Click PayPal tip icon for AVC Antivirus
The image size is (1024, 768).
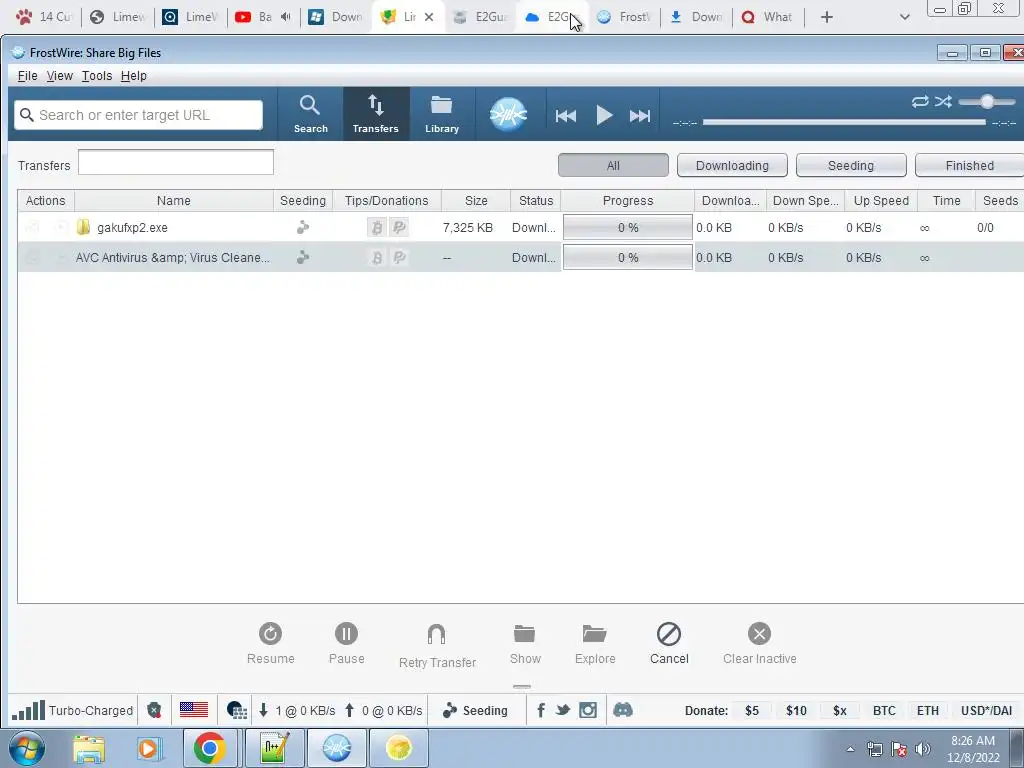[399, 257]
